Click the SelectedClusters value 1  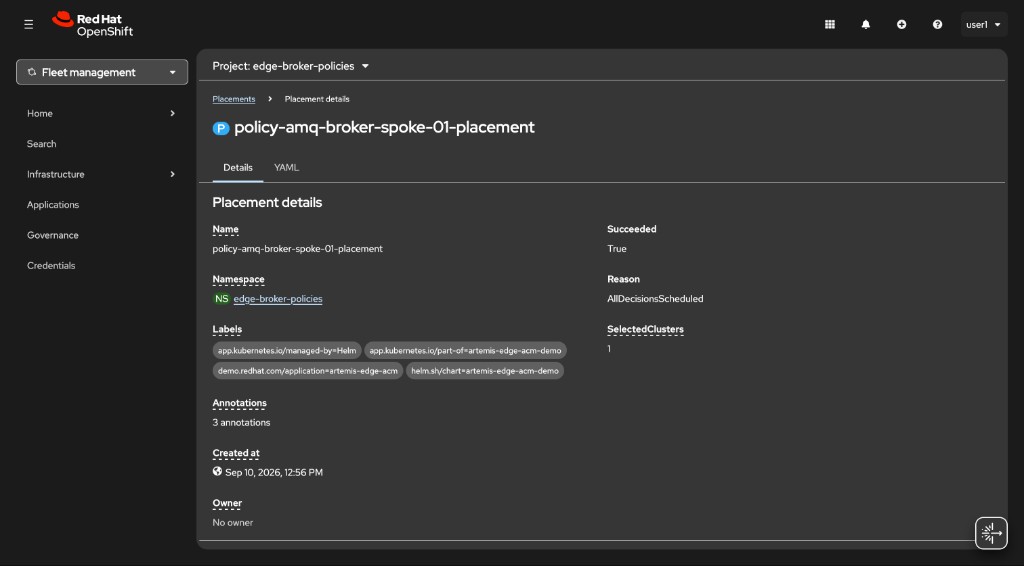[x=609, y=349]
